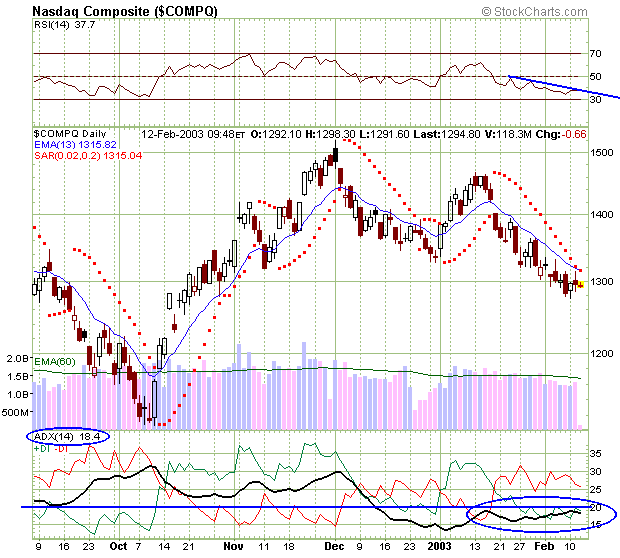
Task: Click the Nov date axis label
Action: (233, 547)
